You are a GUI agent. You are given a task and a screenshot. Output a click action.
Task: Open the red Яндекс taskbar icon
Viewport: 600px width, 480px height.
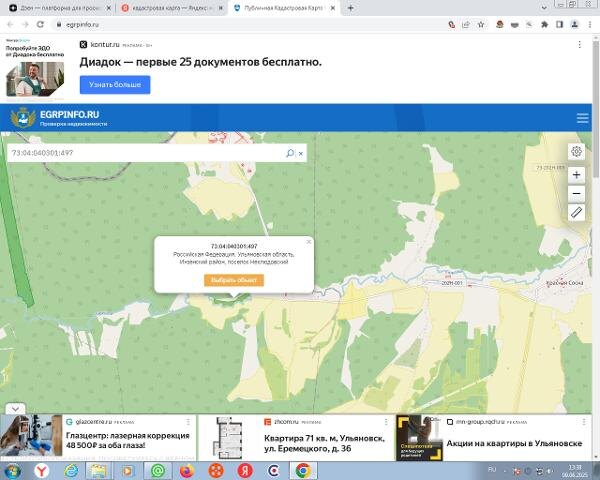point(245,471)
